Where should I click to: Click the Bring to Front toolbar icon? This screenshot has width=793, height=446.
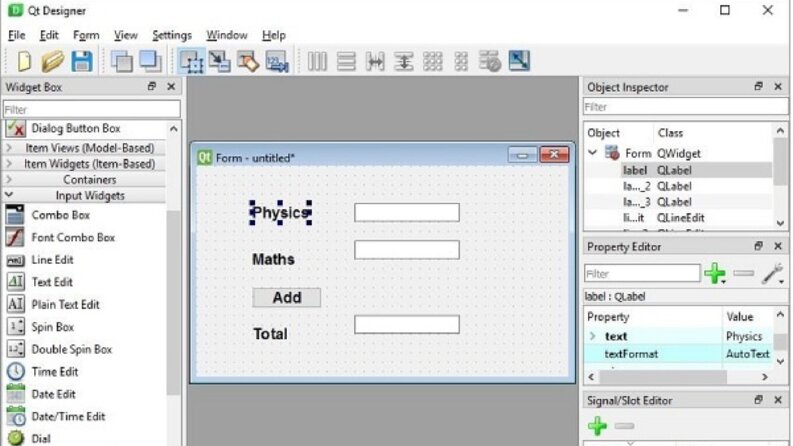[x=150, y=61]
